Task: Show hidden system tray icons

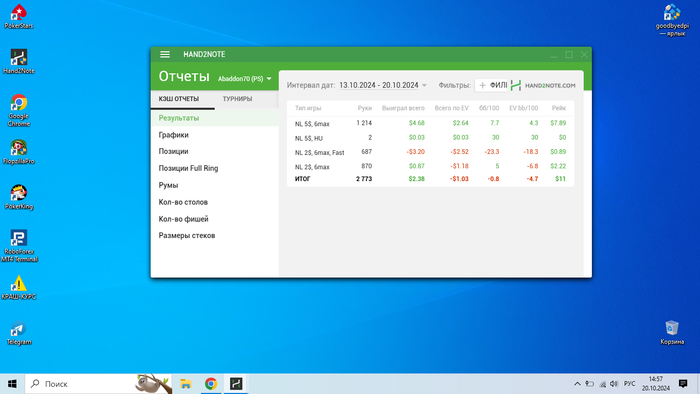Action: coord(577,384)
